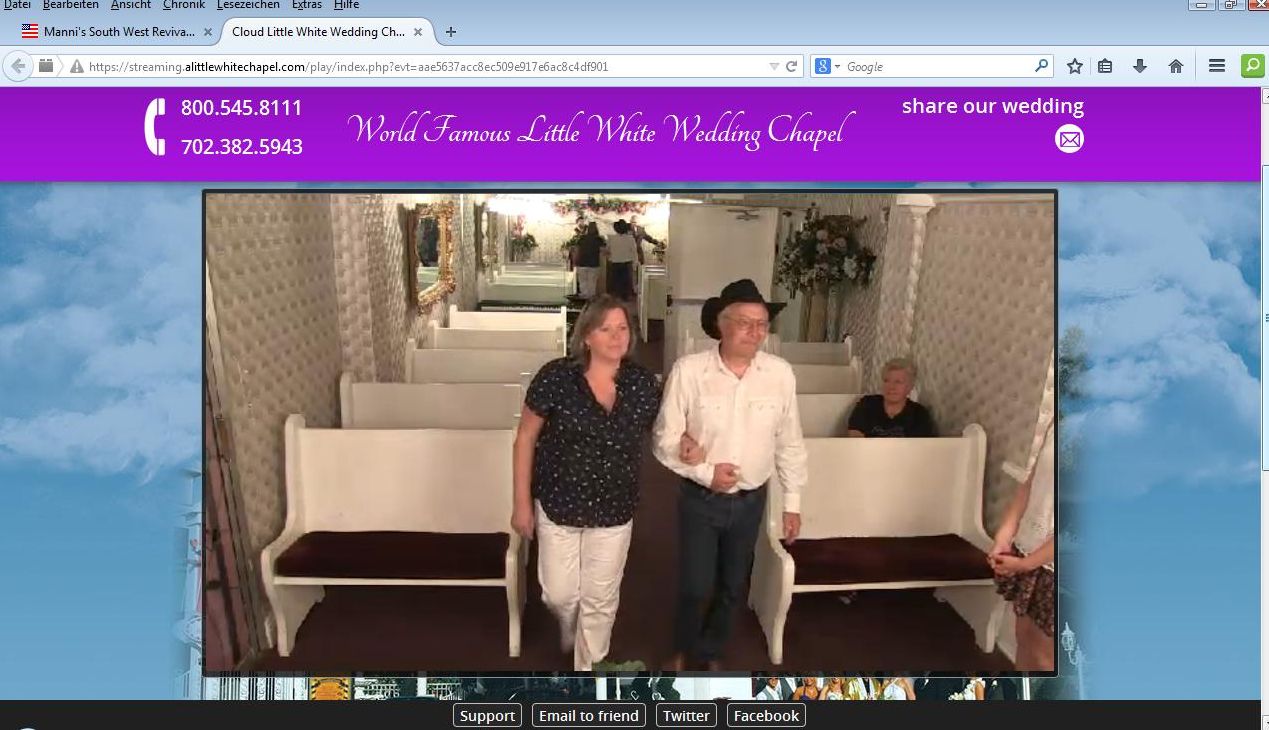Click the green search extension icon
The image size is (1269, 730).
(x=1252, y=66)
